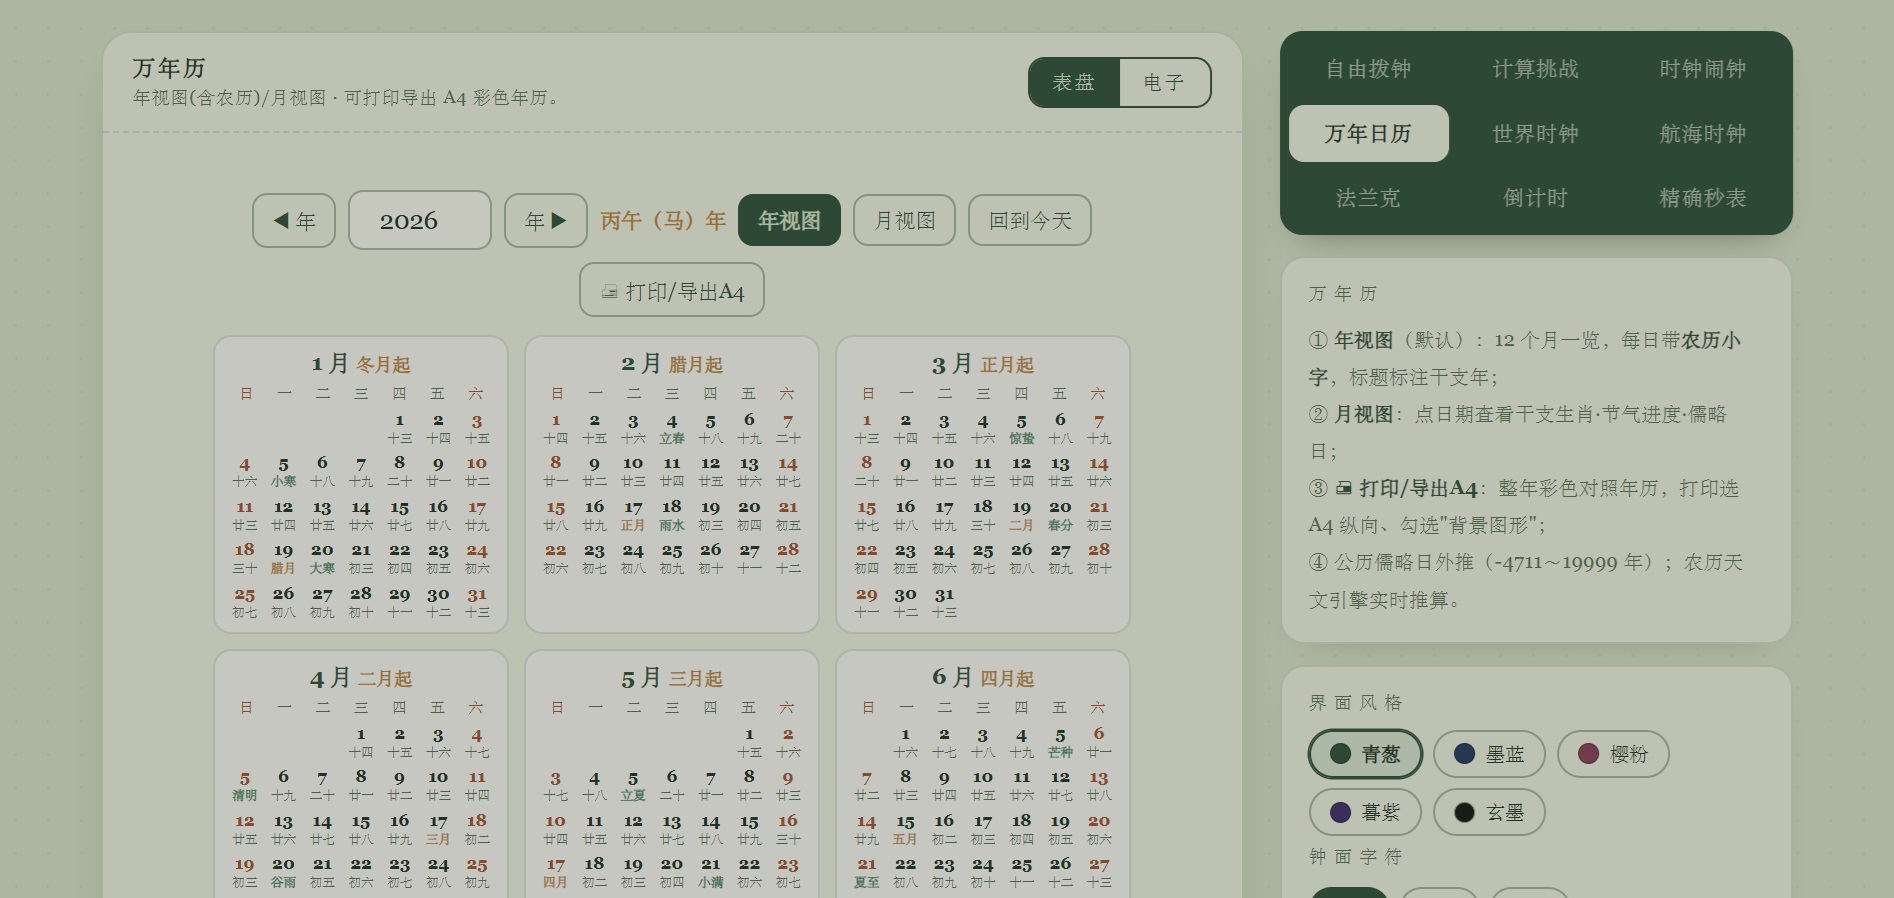The height and width of the screenshot is (898, 1894).
Task: Click the 打印/导出A4 printer button
Action: (672, 290)
